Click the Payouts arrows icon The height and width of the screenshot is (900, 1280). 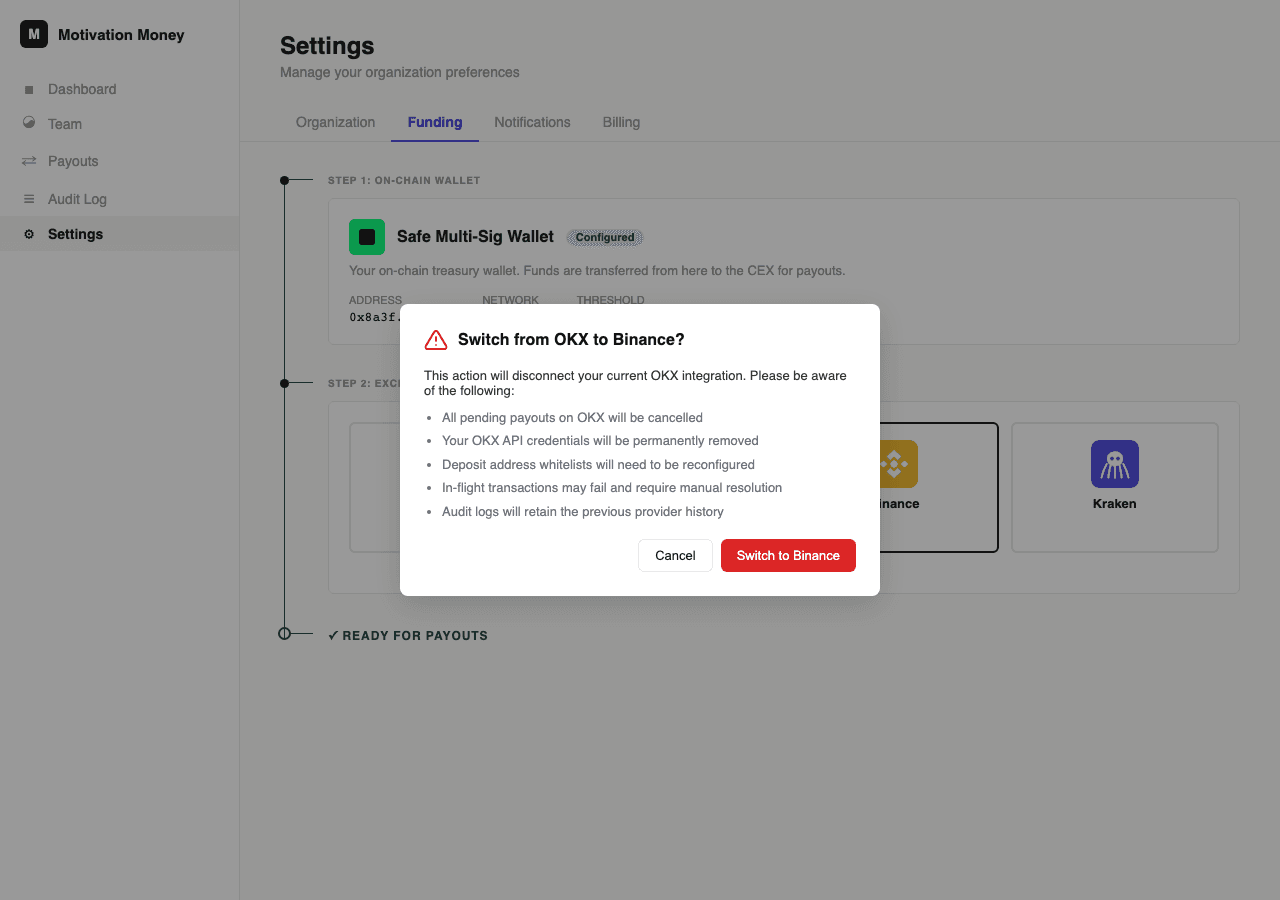click(29, 161)
